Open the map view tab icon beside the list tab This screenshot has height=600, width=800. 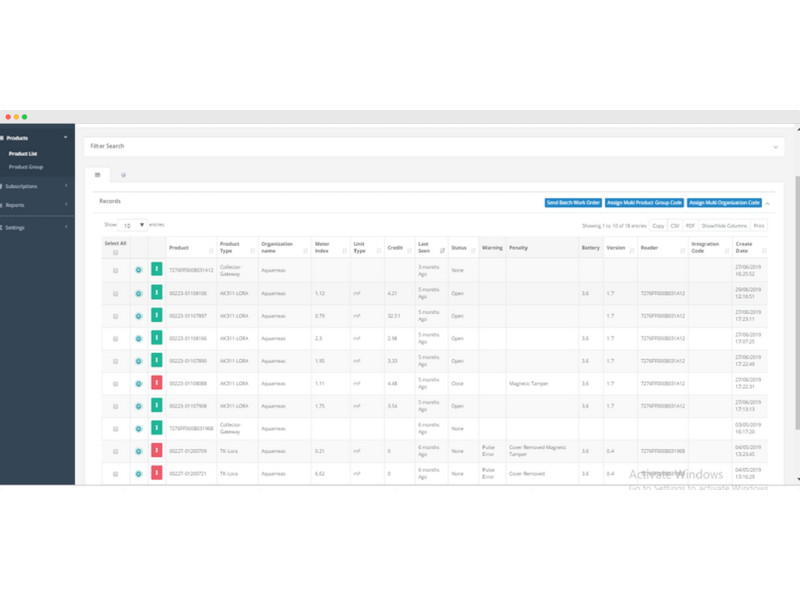click(x=123, y=174)
